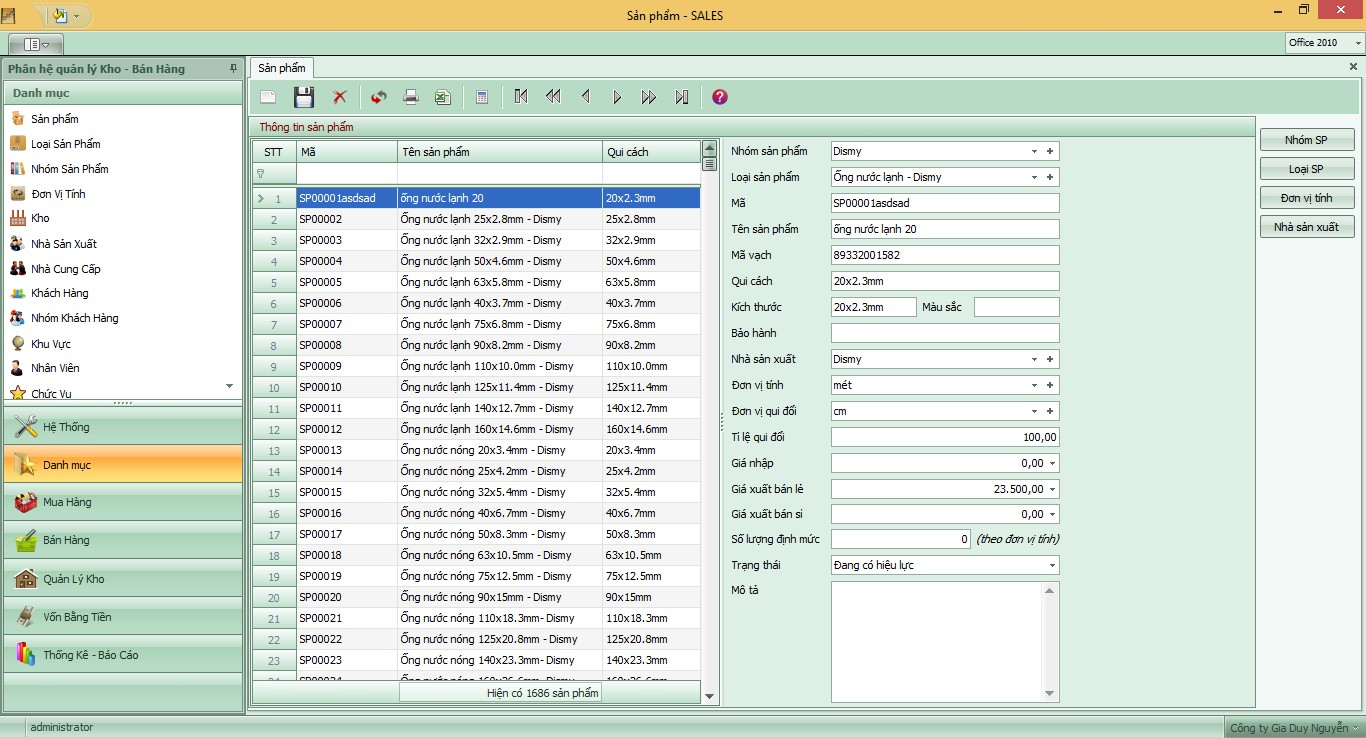Go to next record arrow
The image size is (1366, 738).
point(617,97)
